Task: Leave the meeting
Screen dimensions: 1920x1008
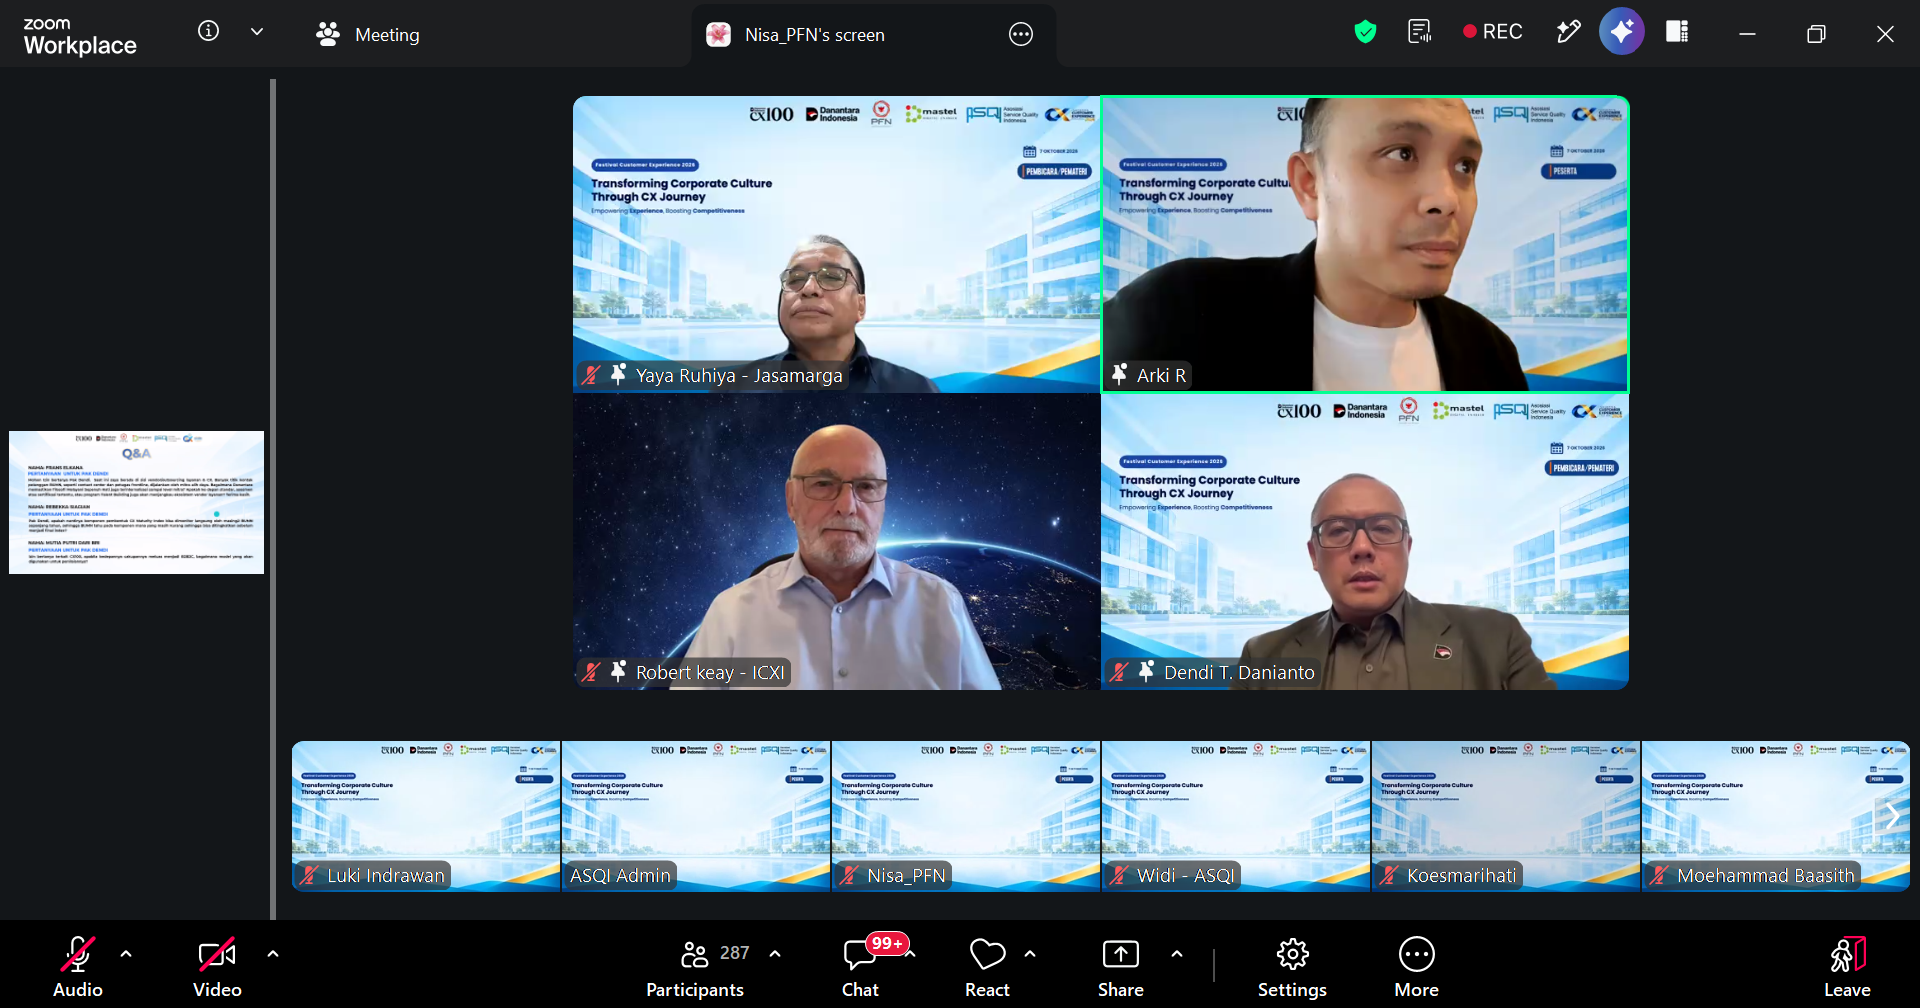Action: [x=1847, y=966]
